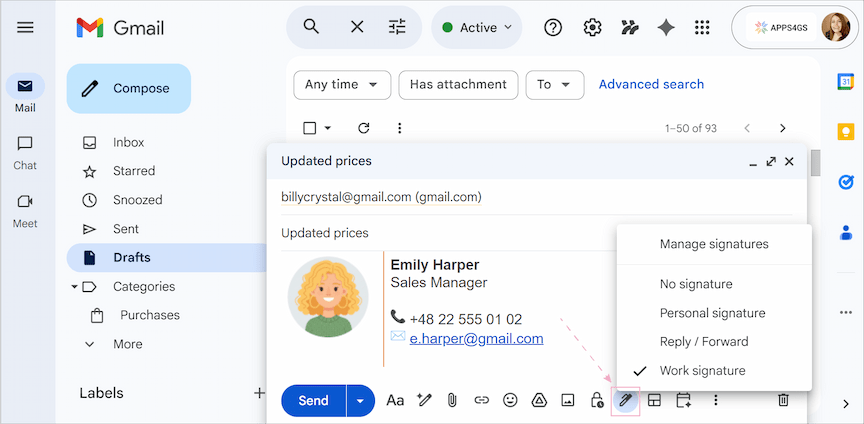Open the Any time filter dropdown

coord(342,85)
